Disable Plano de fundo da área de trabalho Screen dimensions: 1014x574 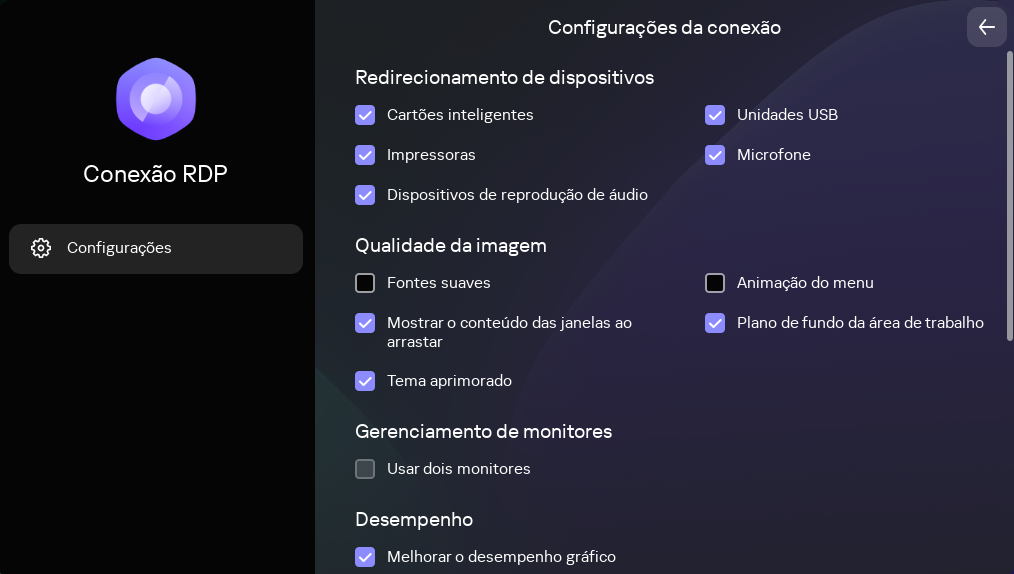pos(715,323)
